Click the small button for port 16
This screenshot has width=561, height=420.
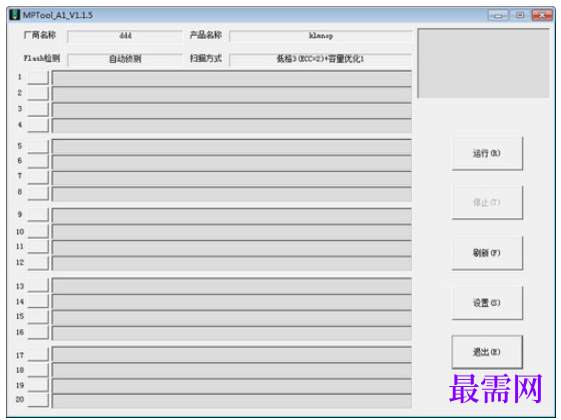click(38, 332)
